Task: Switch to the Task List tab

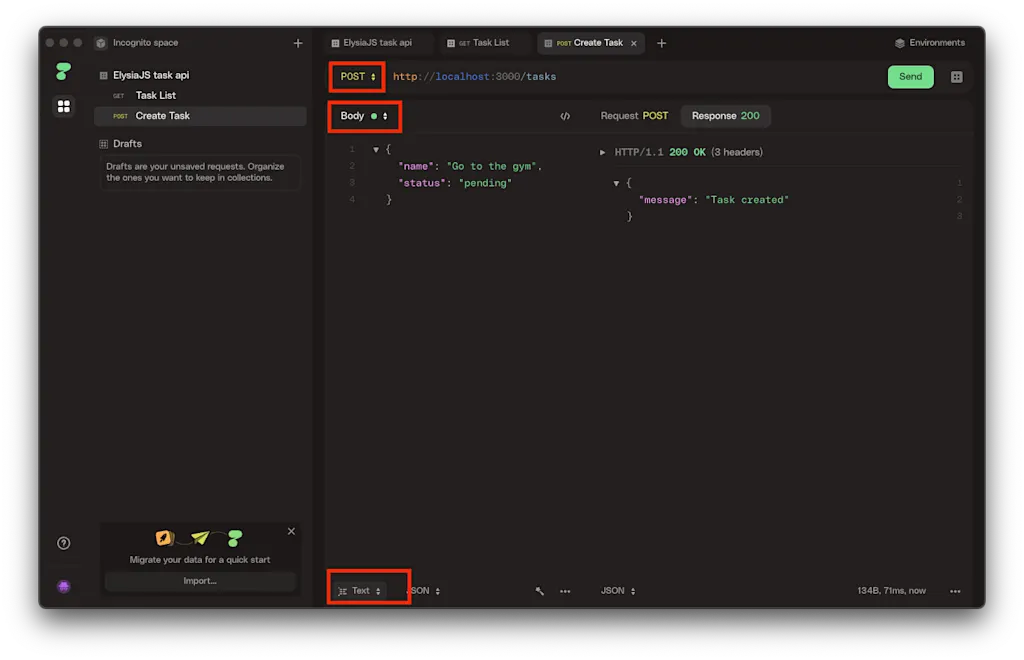Action: click(483, 43)
